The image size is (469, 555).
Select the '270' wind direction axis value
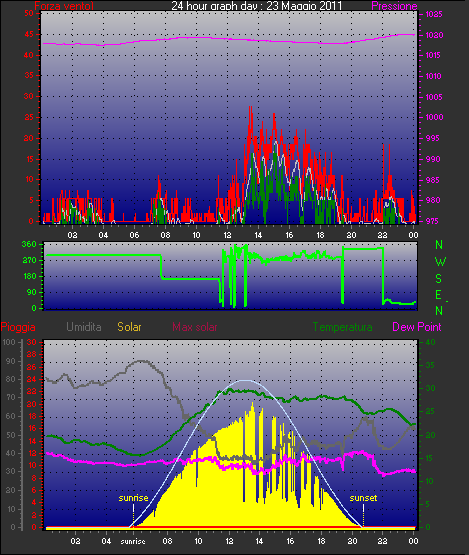(x=29, y=261)
